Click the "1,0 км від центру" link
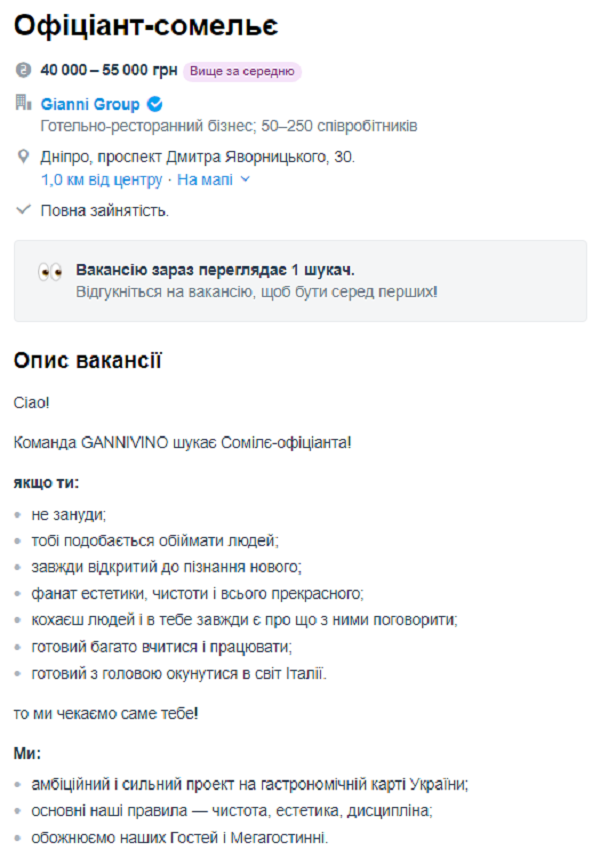The height and width of the screenshot is (865, 600). (101, 180)
